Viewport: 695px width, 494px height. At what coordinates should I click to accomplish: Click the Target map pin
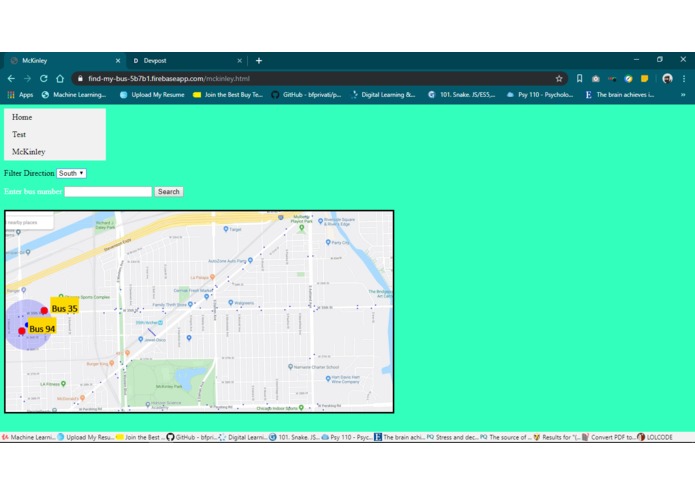click(226, 229)
